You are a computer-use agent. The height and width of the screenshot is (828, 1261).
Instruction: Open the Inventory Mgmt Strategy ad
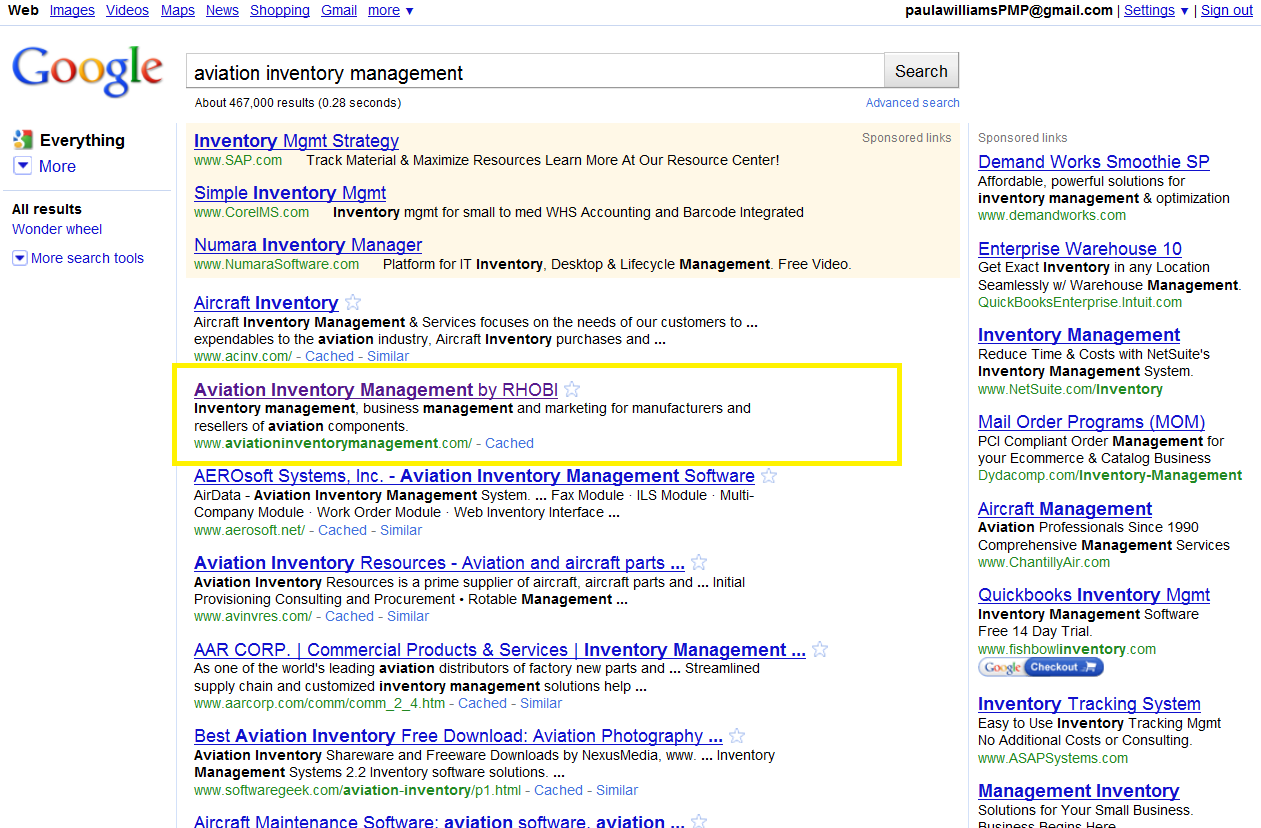click(x=296, y=141)
